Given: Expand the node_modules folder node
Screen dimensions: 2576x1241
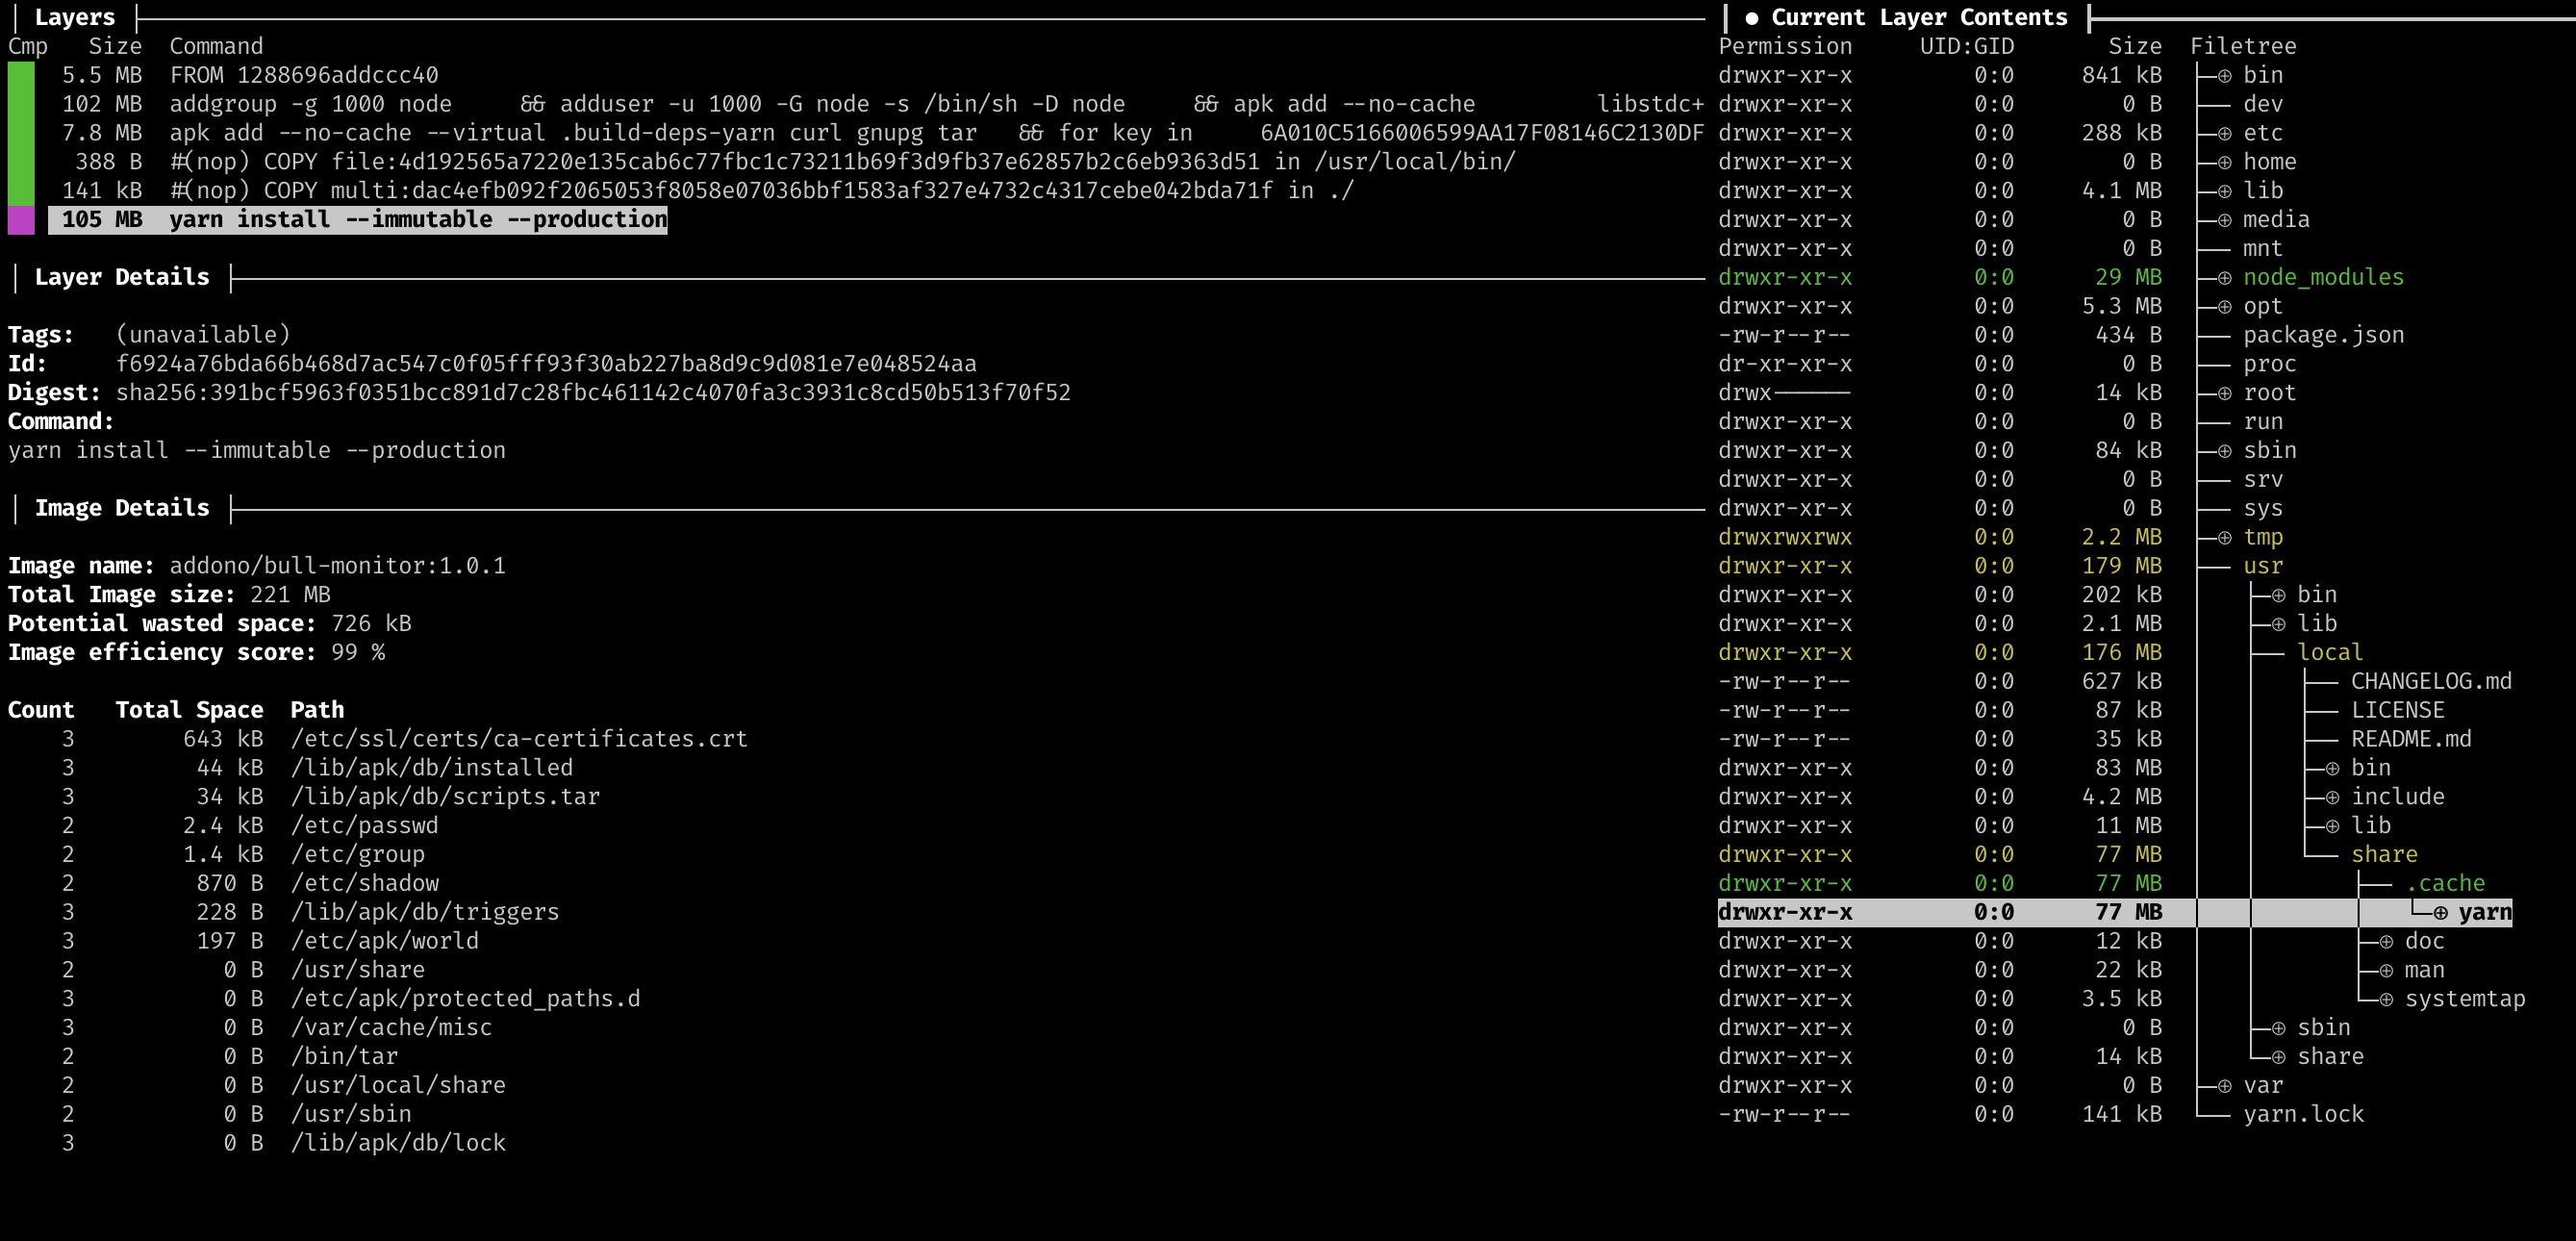Looking at the screenshot, I should pyautogui.click(x=2224, y=277).
